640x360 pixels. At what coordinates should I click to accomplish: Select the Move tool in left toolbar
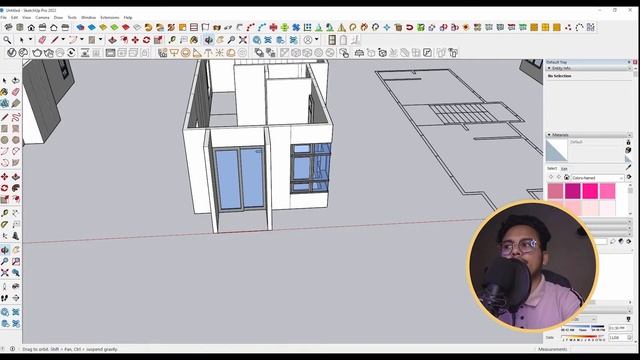click(4, 177)
